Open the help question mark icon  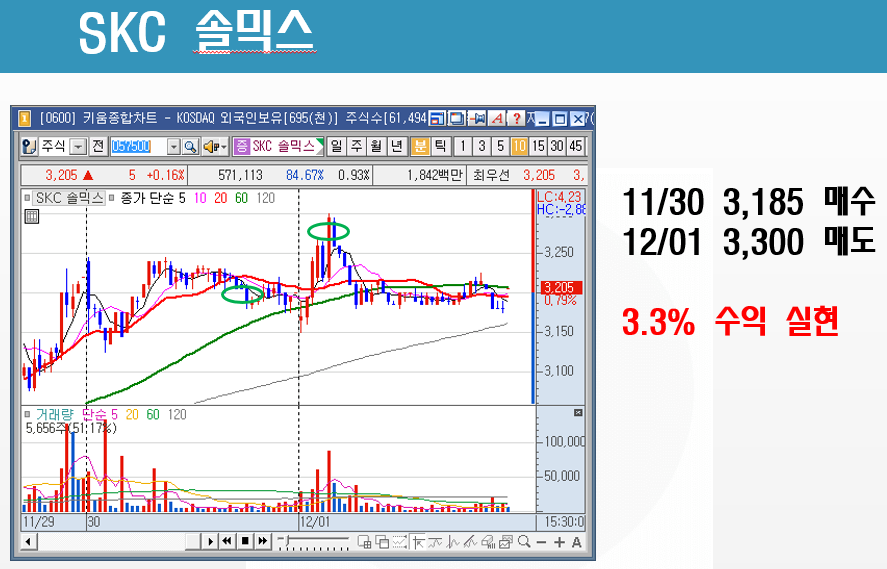[x=516, y=118]
